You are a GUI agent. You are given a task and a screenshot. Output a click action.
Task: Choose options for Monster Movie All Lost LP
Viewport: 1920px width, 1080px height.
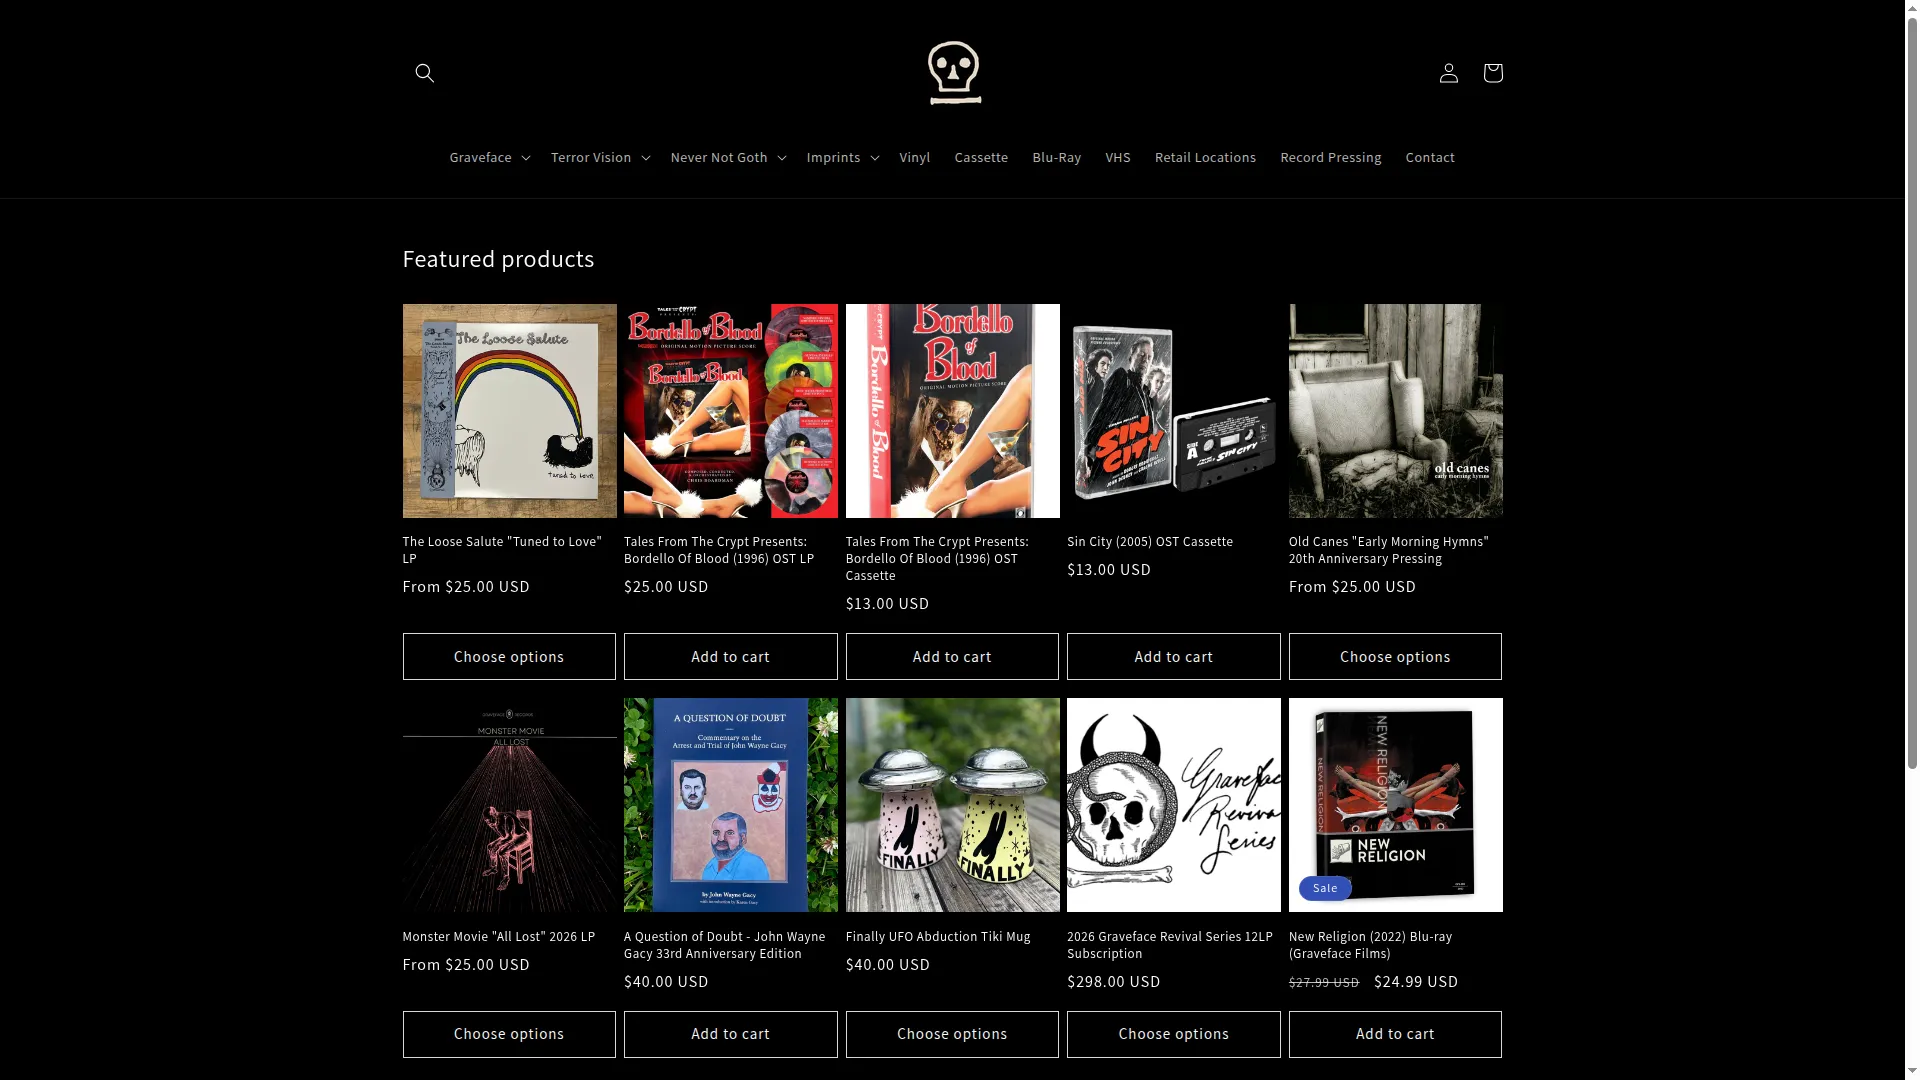pos(509,1034)
